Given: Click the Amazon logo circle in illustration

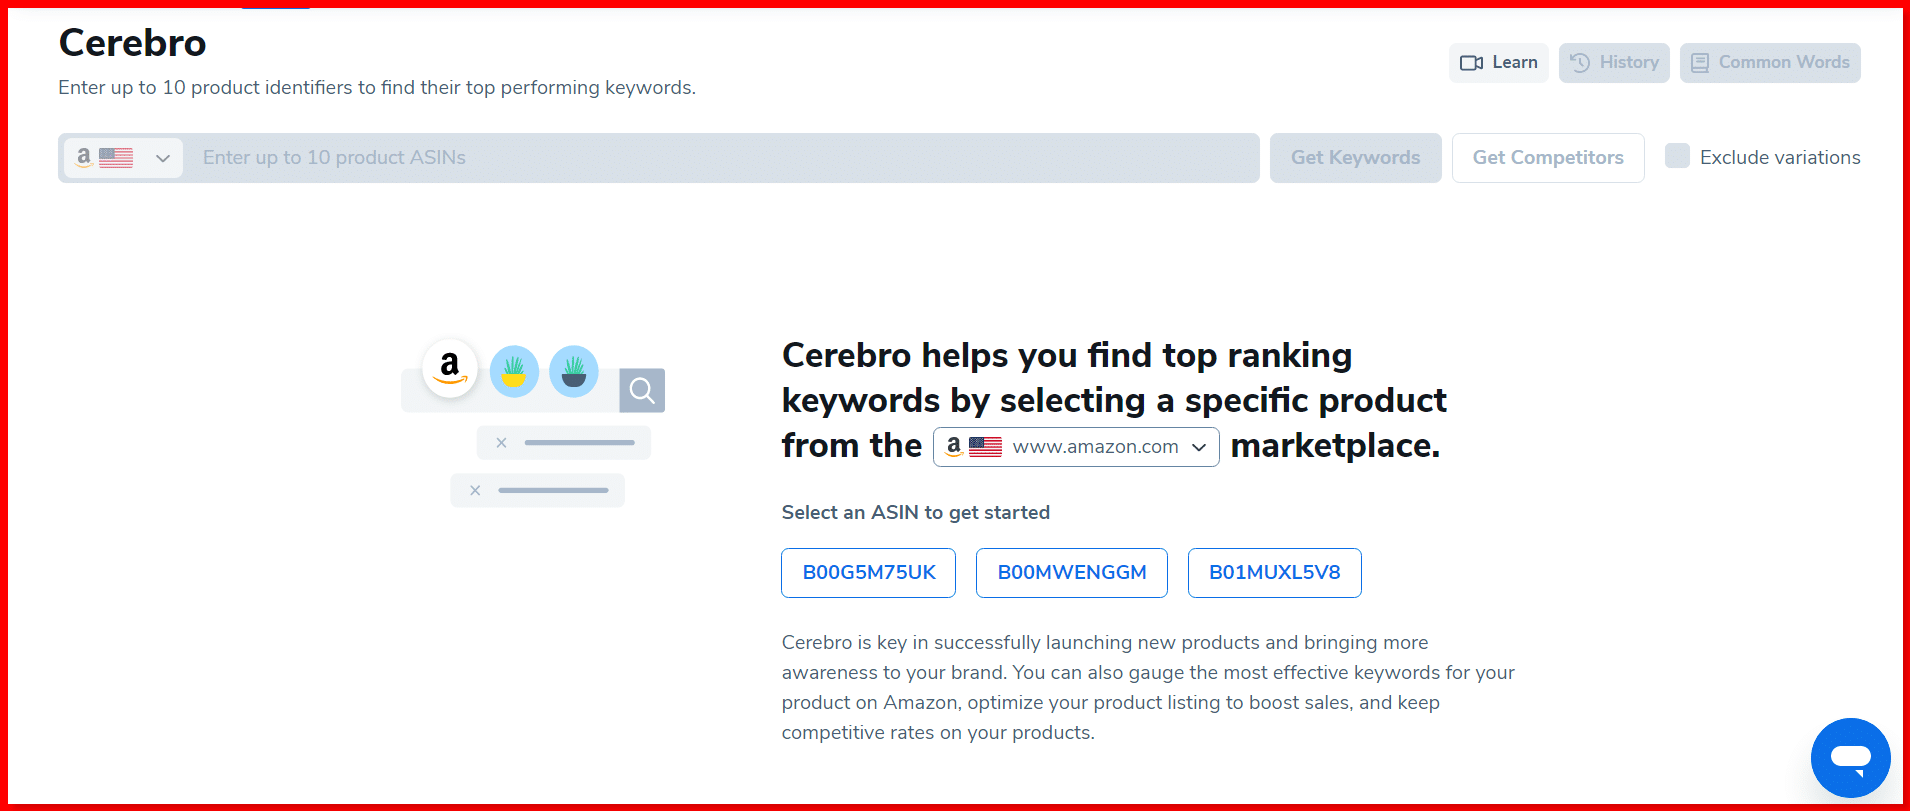Looking at the screenshot, I should pyautogui.click(x=450, y=368).
